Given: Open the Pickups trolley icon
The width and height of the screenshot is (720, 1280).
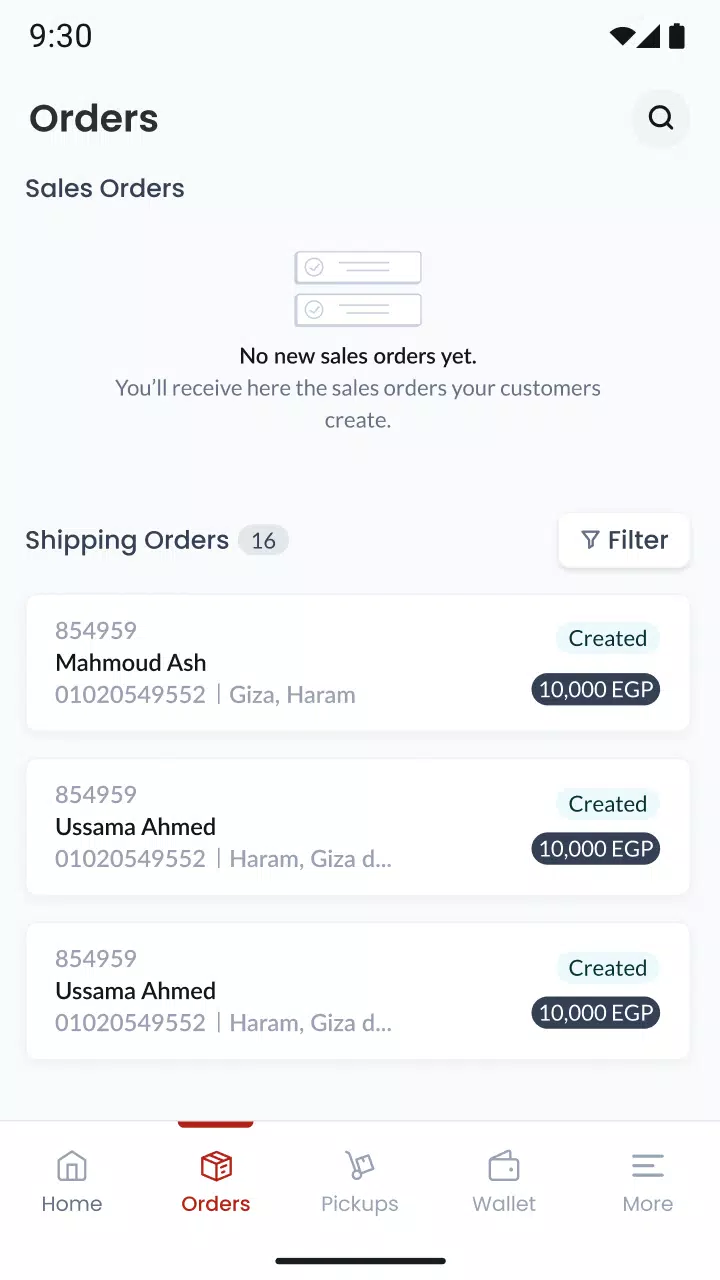Looking at the screenshot, I should (x=360, y=1166).
